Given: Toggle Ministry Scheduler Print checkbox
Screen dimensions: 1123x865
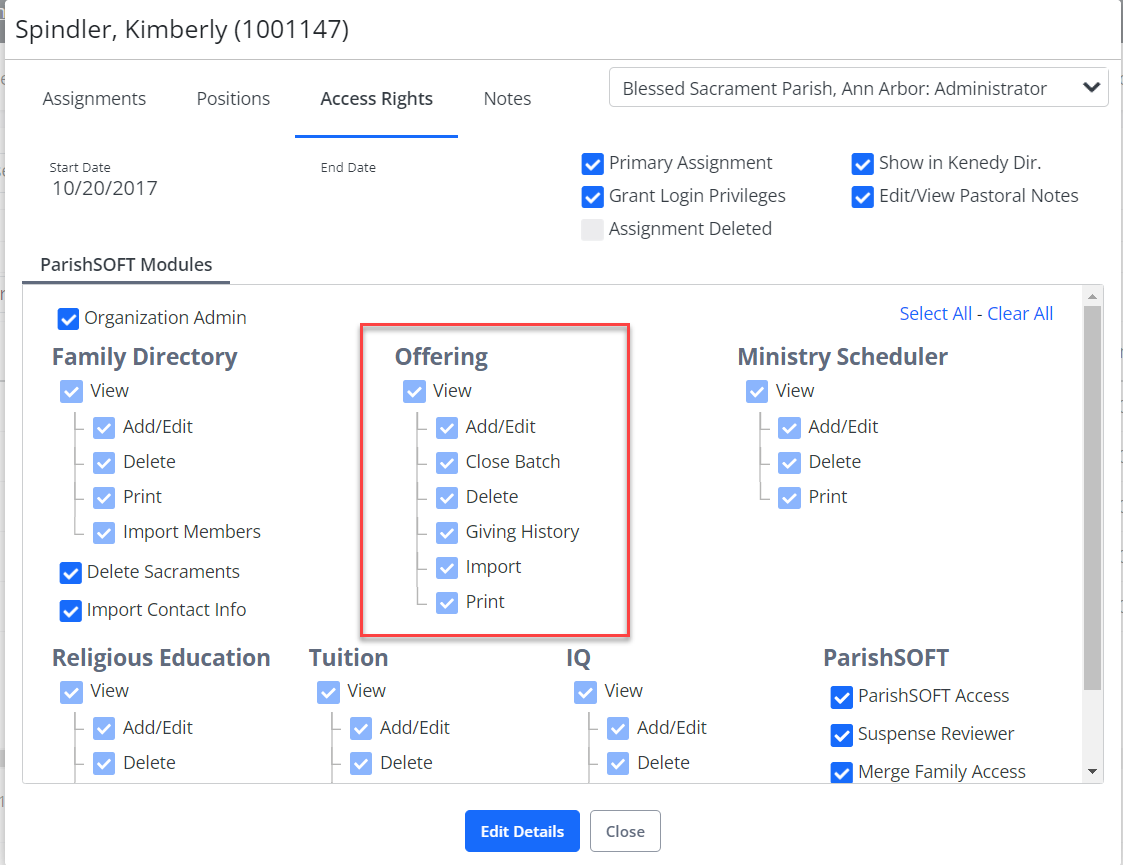Looking at the screenshot, I should 789,498.
